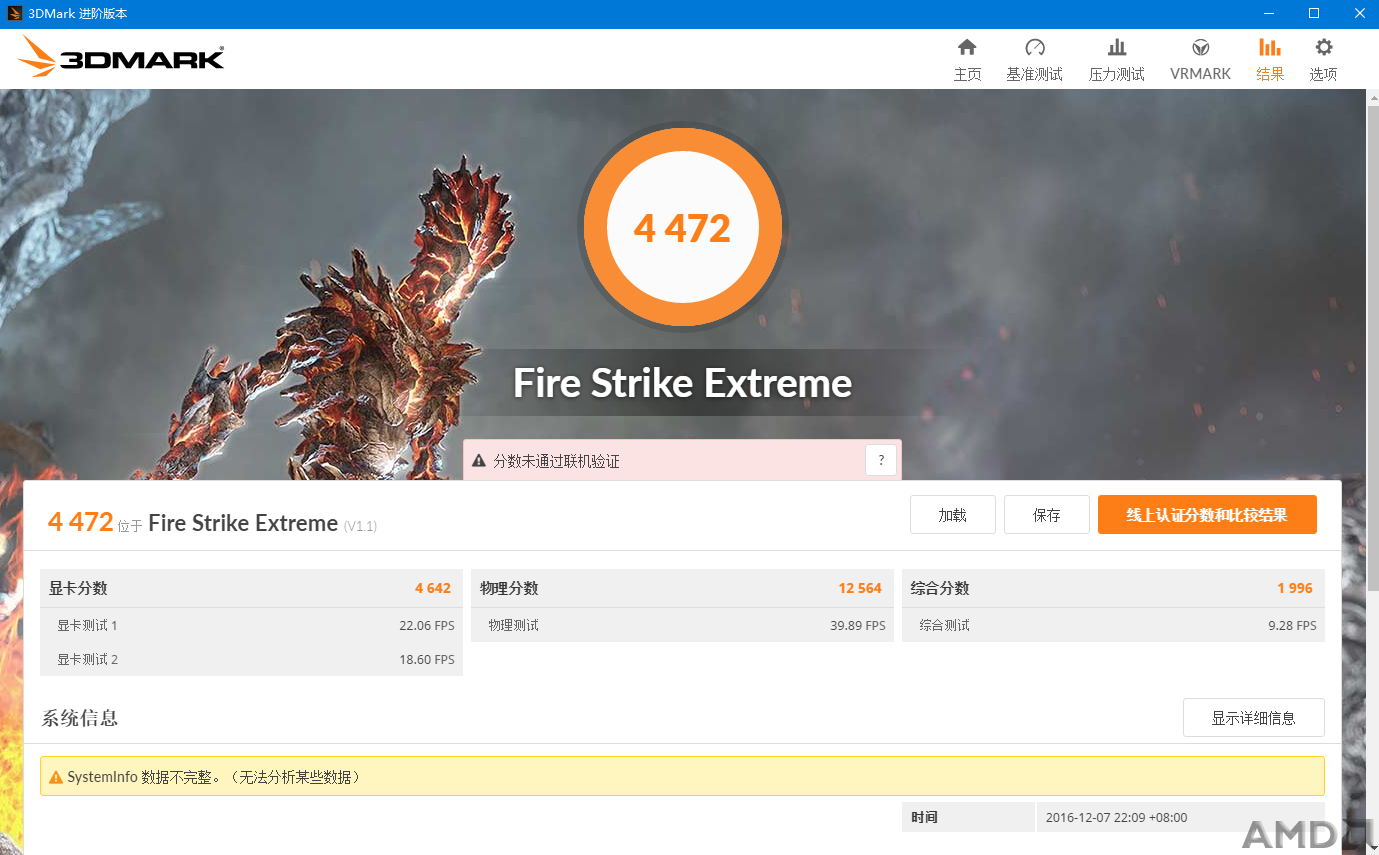This screenshot has height=855, width=1379.
Task: Click the 3DMark logo in header
Action: [x=121, y=57]
